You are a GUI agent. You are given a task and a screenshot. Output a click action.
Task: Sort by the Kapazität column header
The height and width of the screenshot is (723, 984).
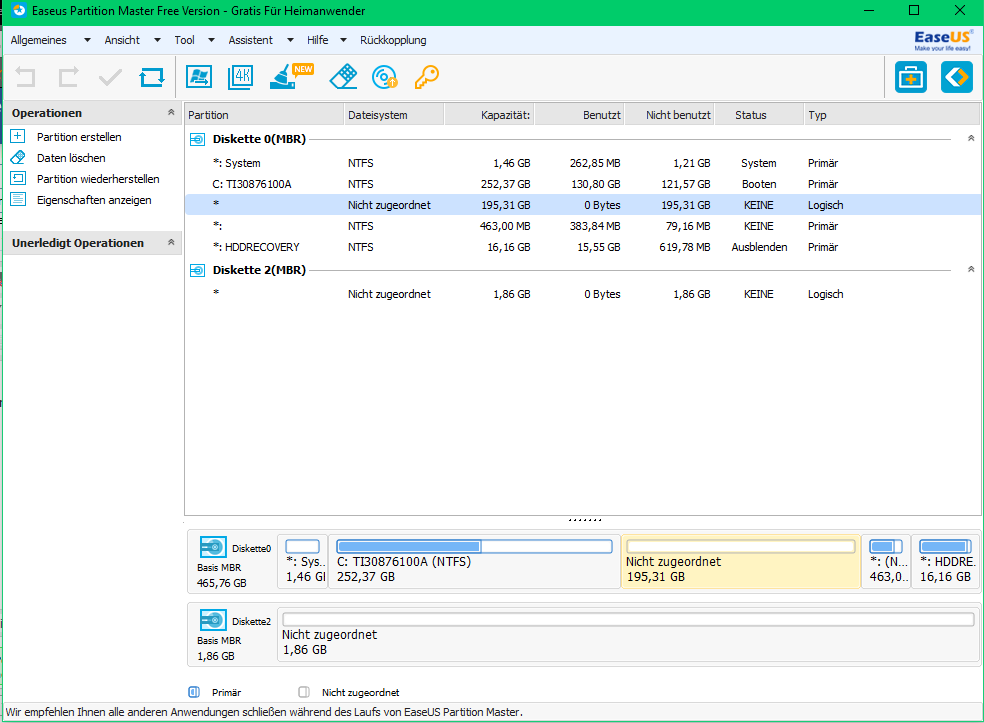tap(489, 115)
